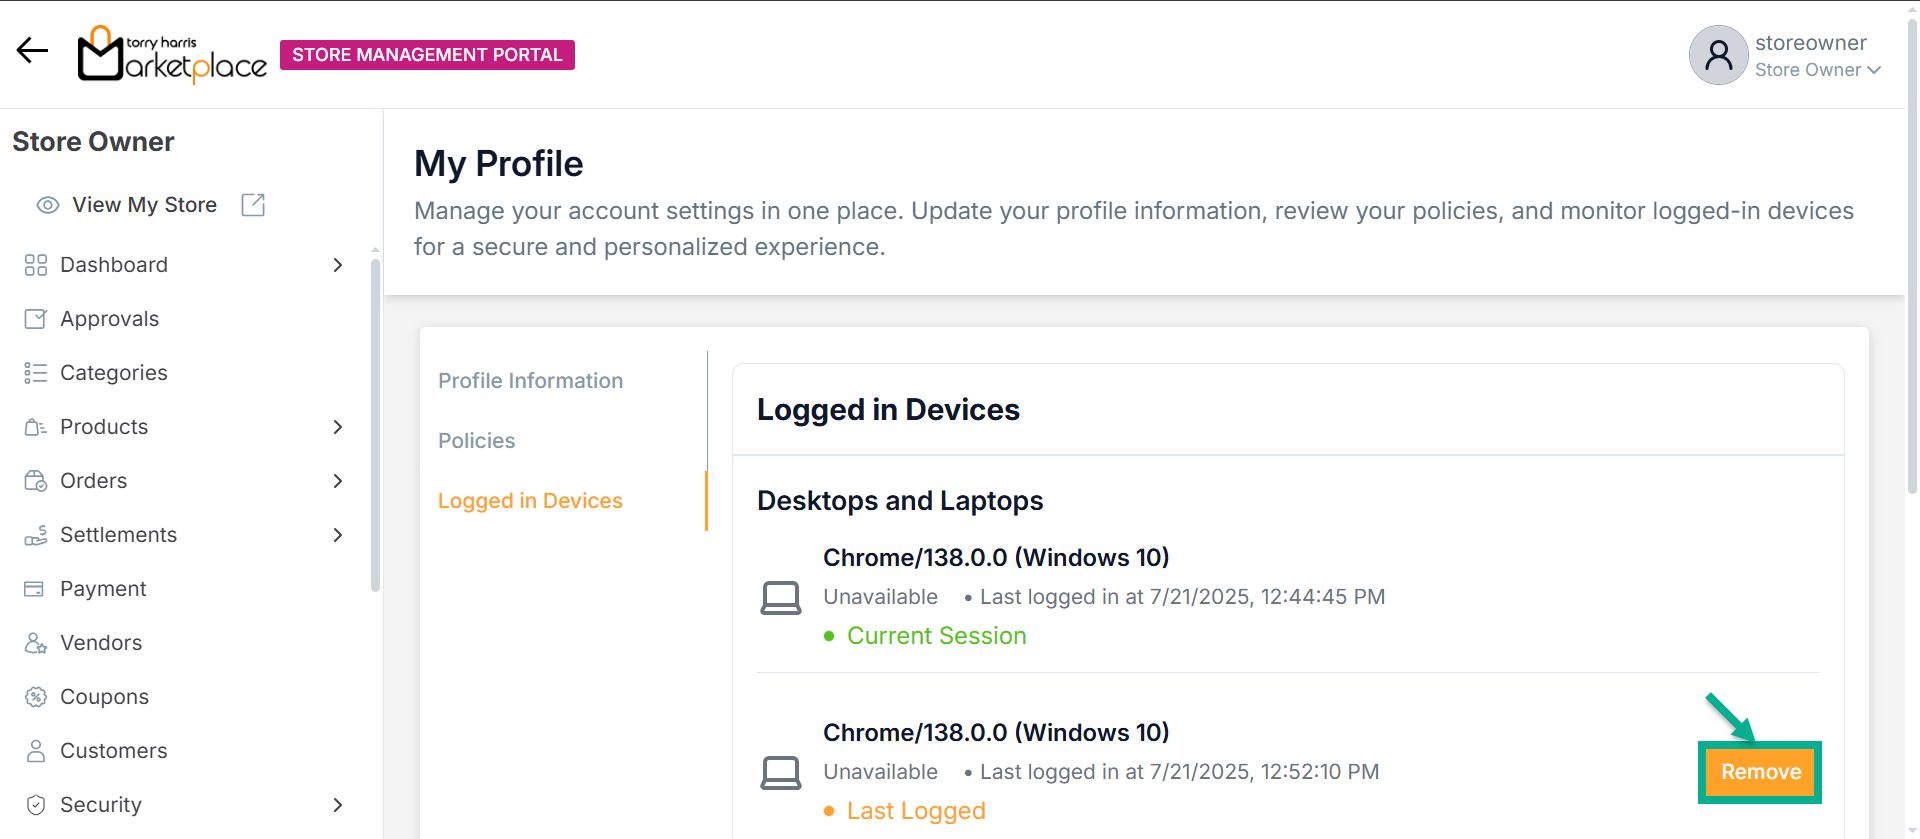Switch to the Policies tab

[476, 441]
